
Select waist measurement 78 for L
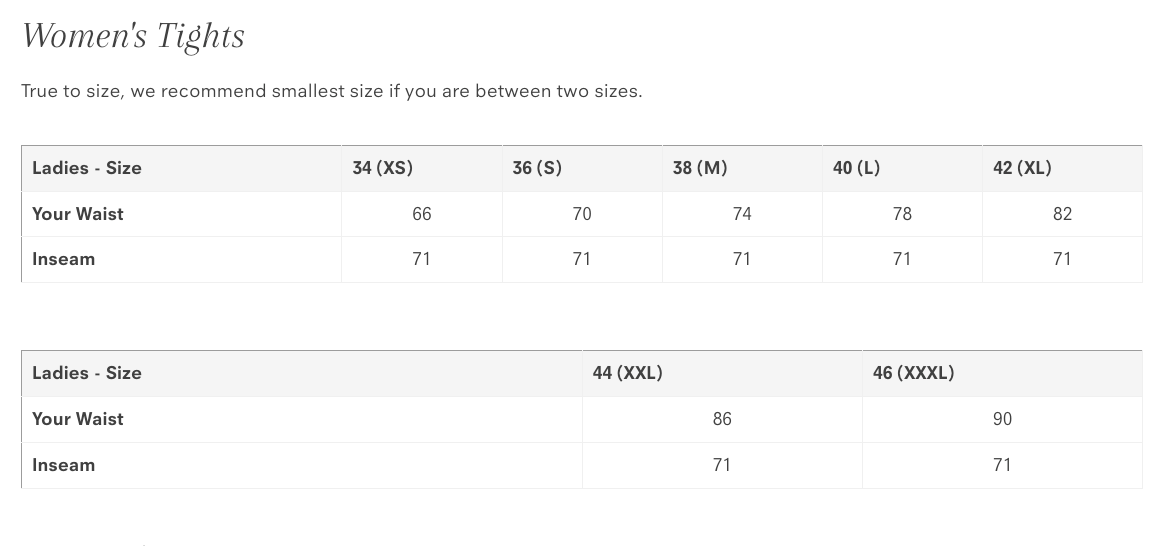(x=902, y=214)
